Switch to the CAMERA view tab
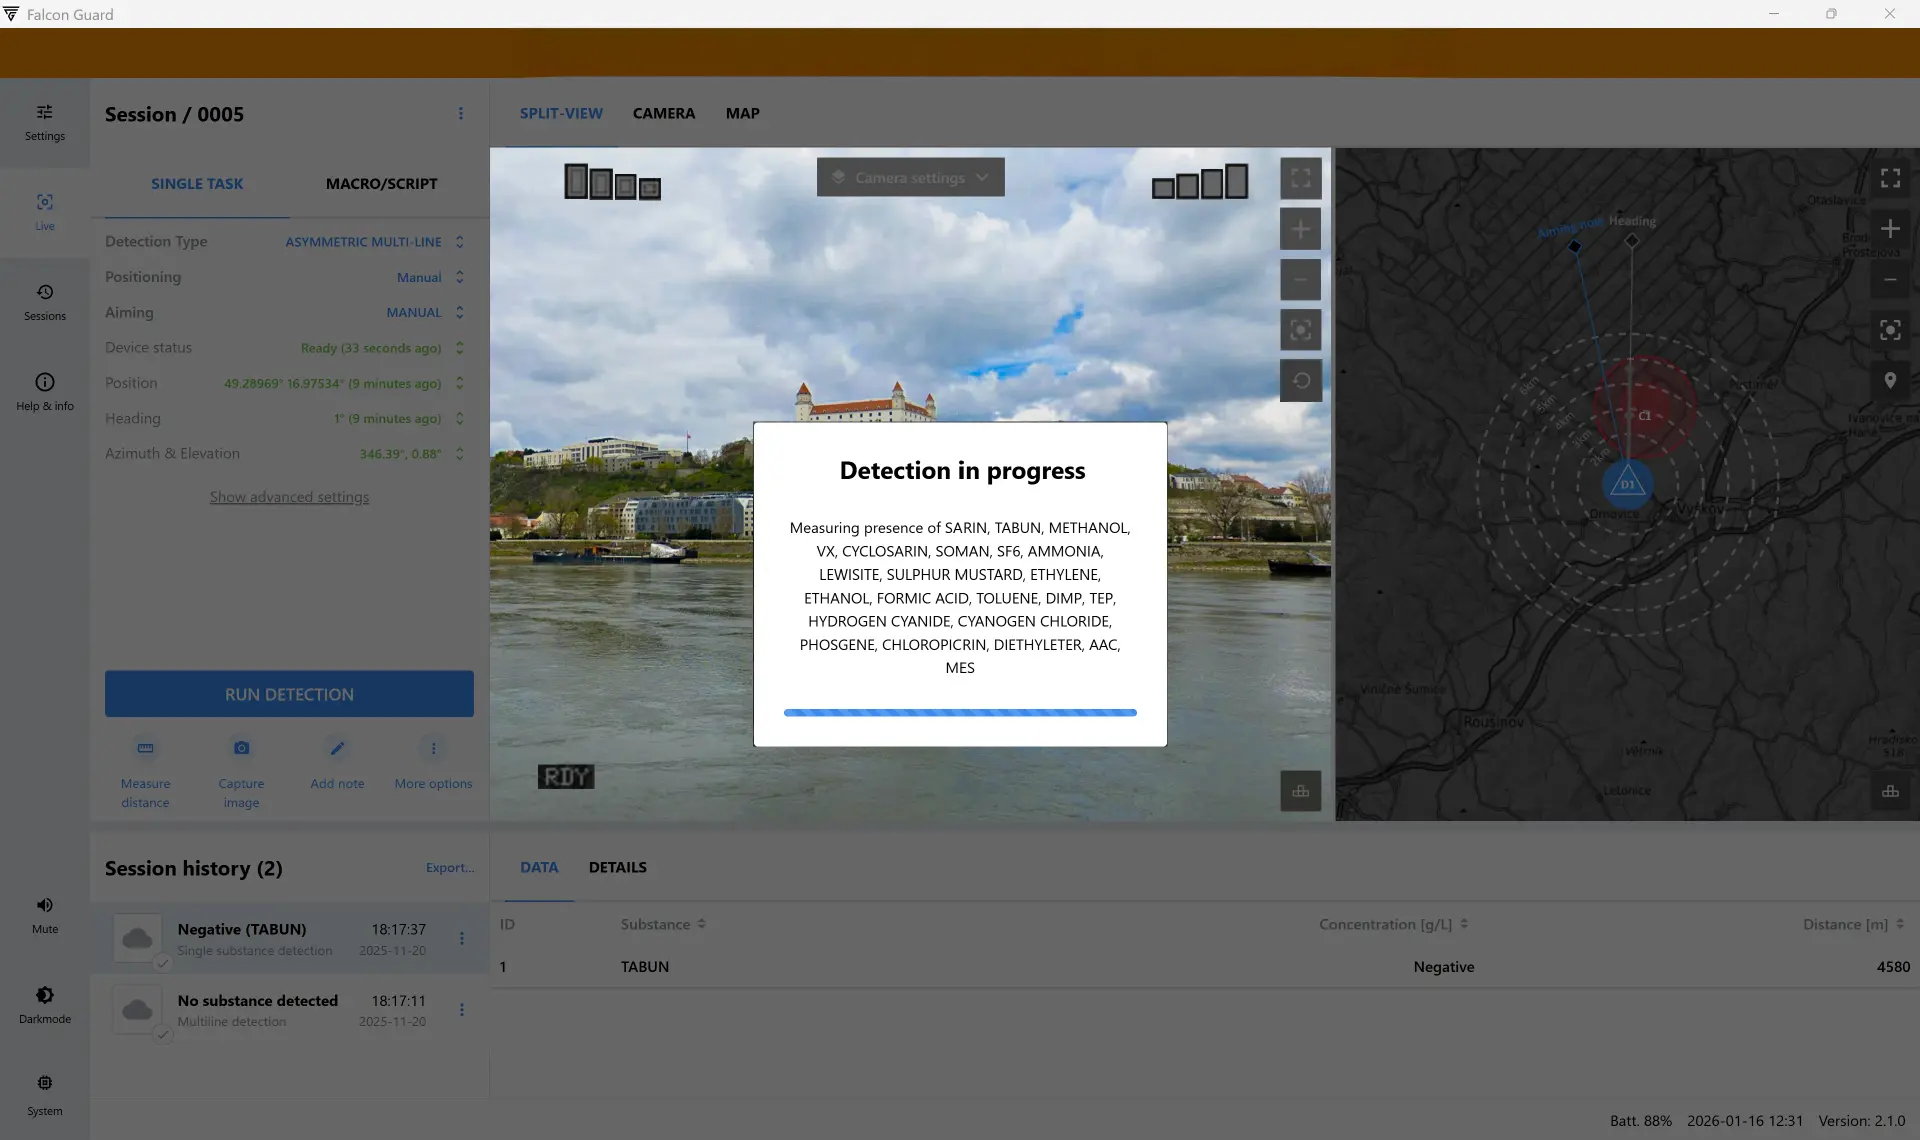Viewport: 1920px width, 1140px height. [x=663, y=113]
